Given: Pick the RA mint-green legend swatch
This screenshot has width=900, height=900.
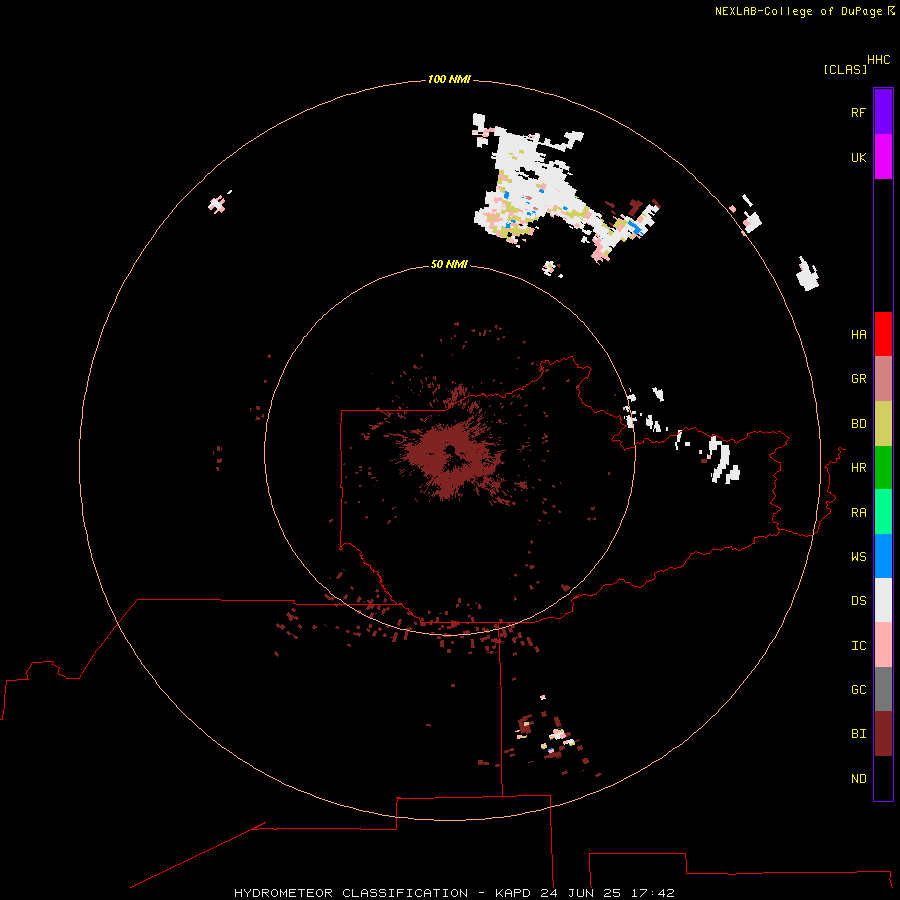Looking at the screenshot, I should 883,512.
